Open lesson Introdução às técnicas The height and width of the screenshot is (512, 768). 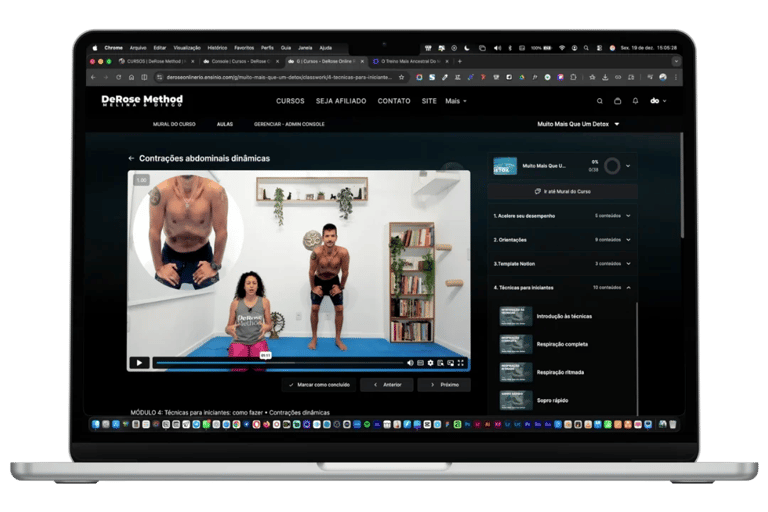point(564,316)
